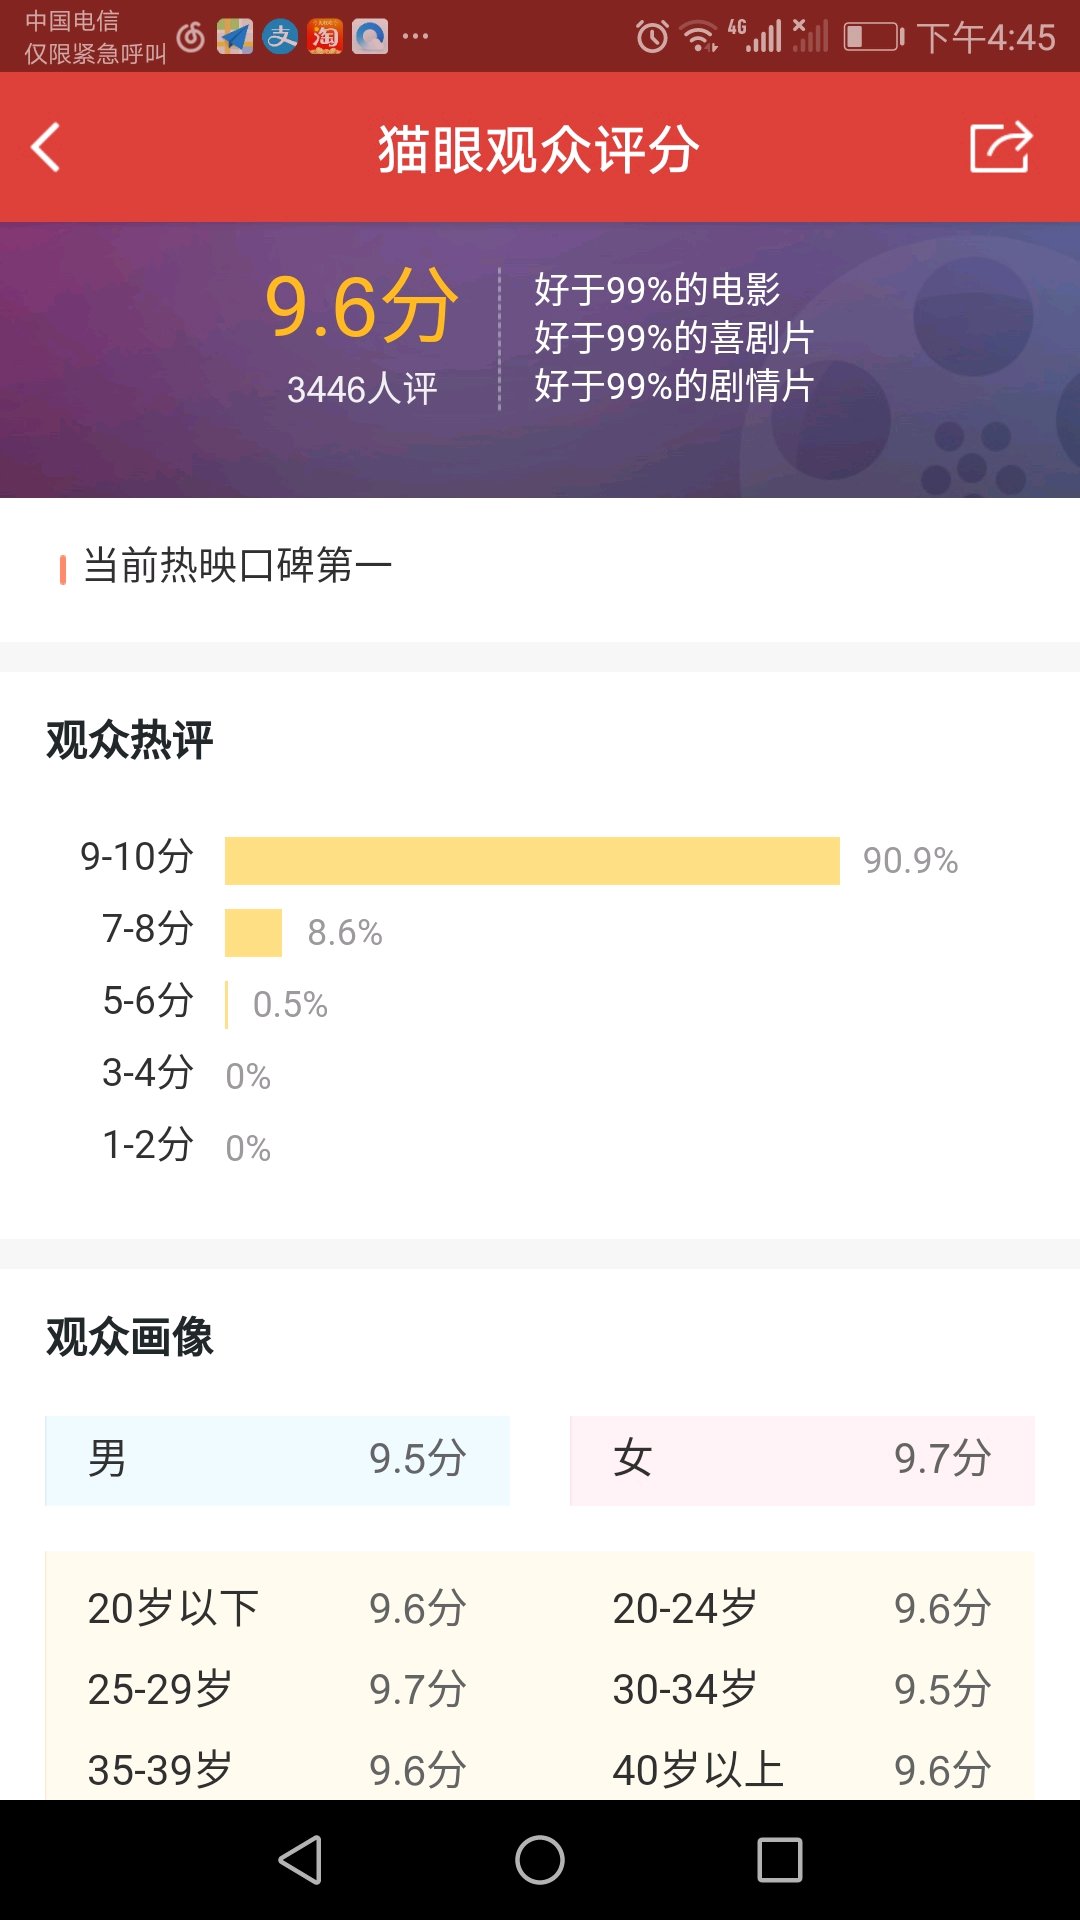Tap the 9-10分 rating bar
Viewport: 1080px width, 1920px height.
532,861
